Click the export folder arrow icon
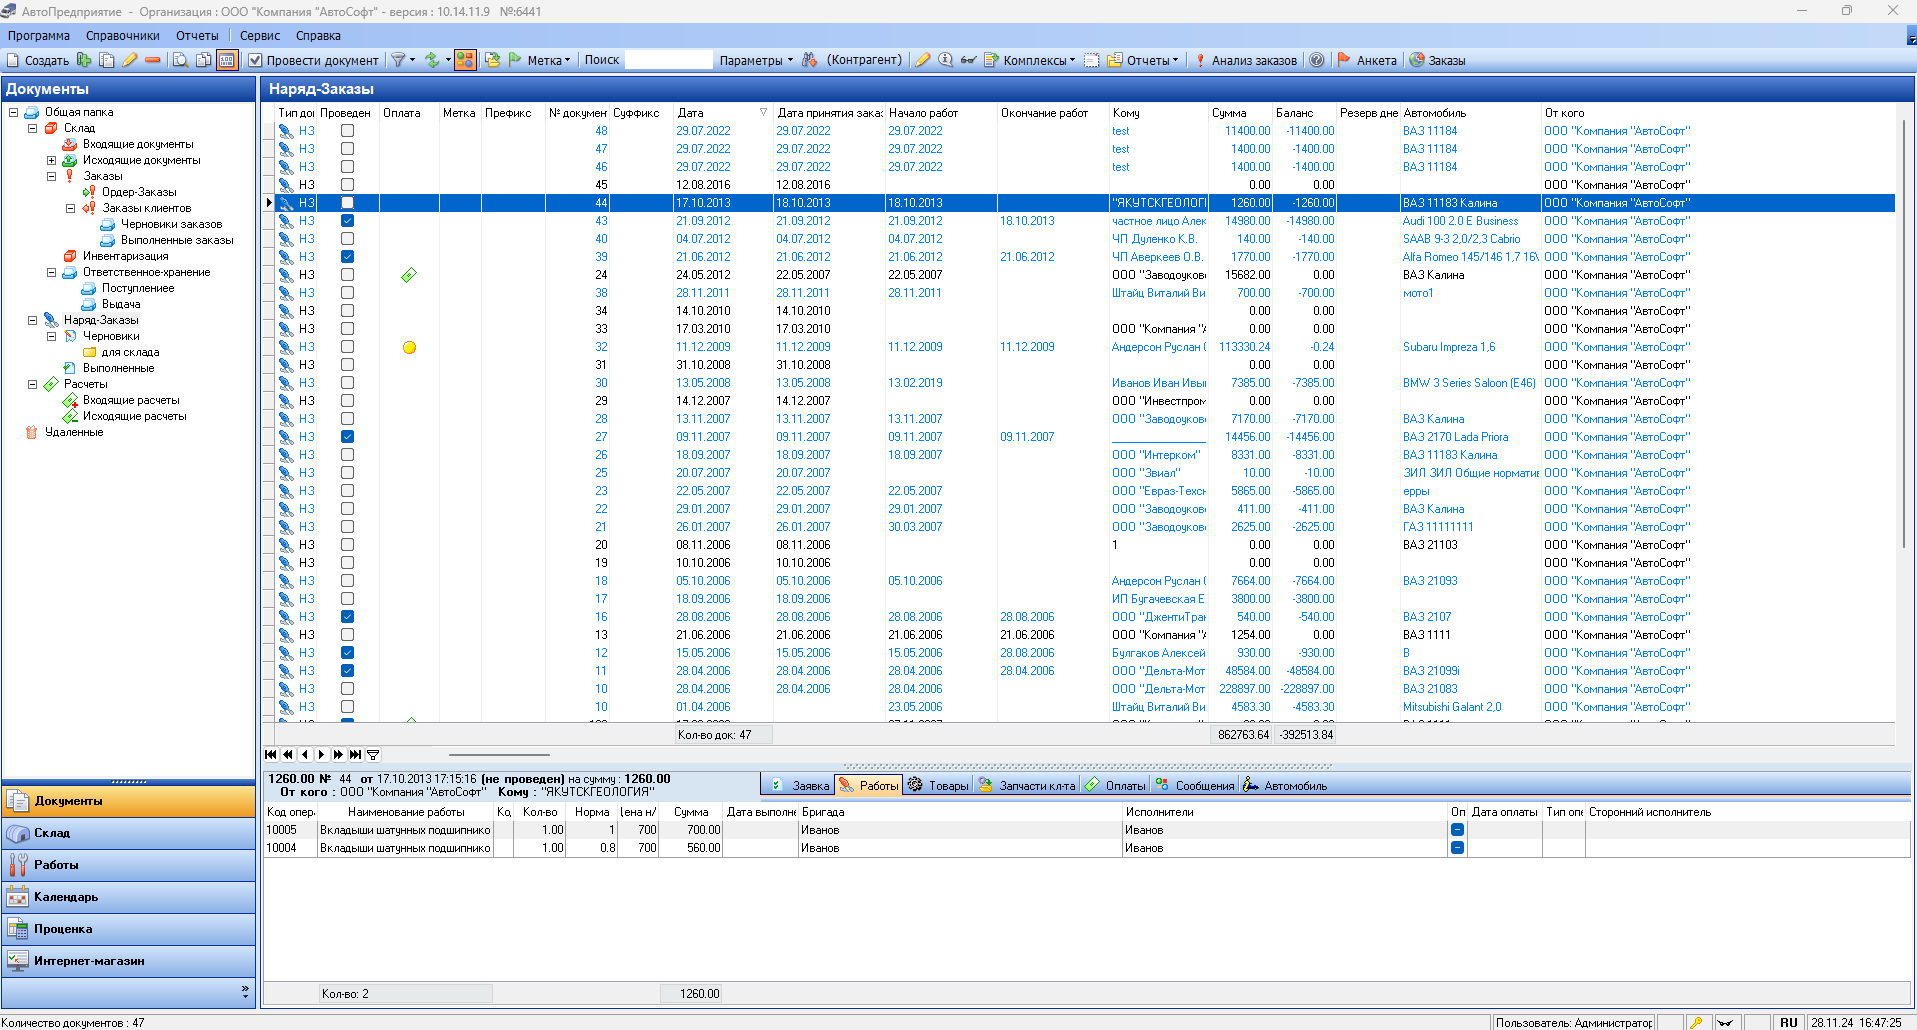This screenshot has height=1030, width=1917. tap(493, 60)
